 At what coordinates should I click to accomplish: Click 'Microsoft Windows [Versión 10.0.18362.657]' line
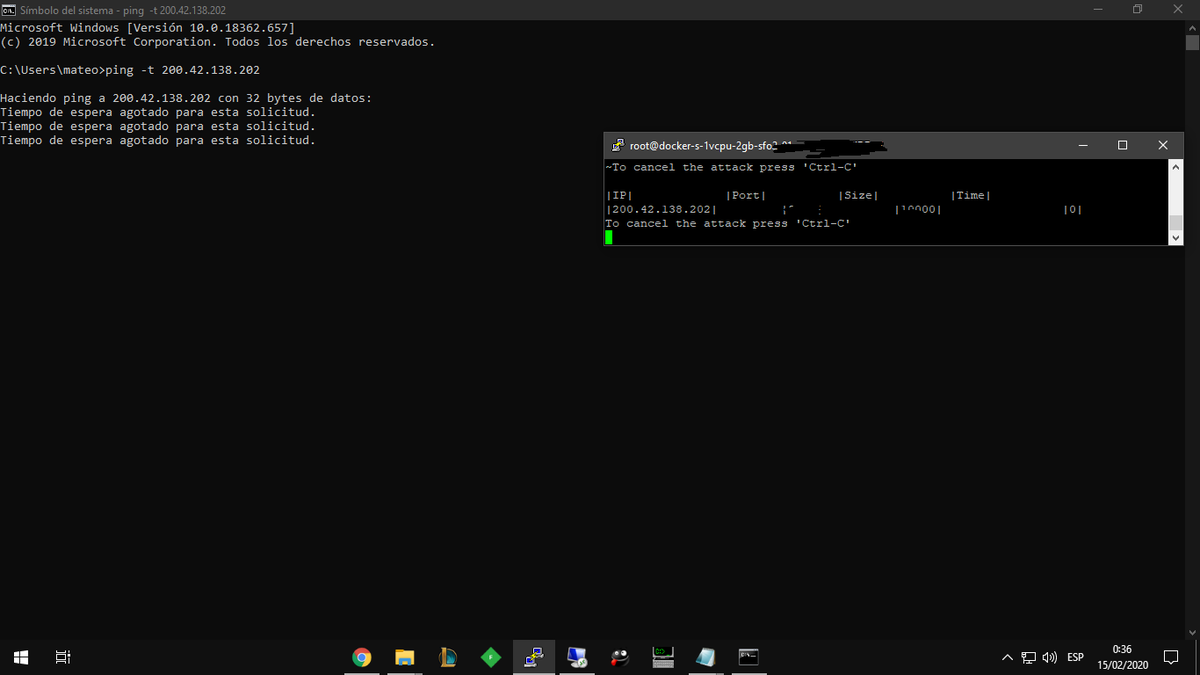click(x=147, y=28)
